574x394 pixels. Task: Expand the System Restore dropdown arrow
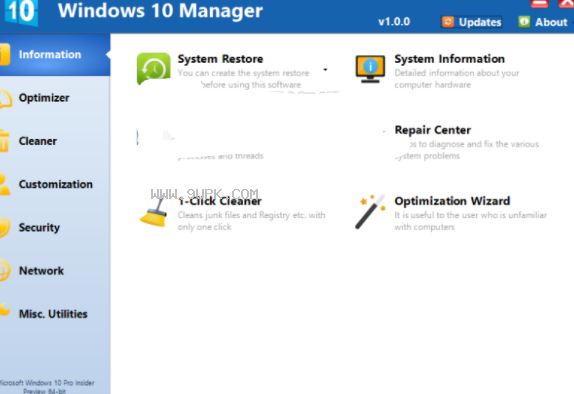[325, 70]
